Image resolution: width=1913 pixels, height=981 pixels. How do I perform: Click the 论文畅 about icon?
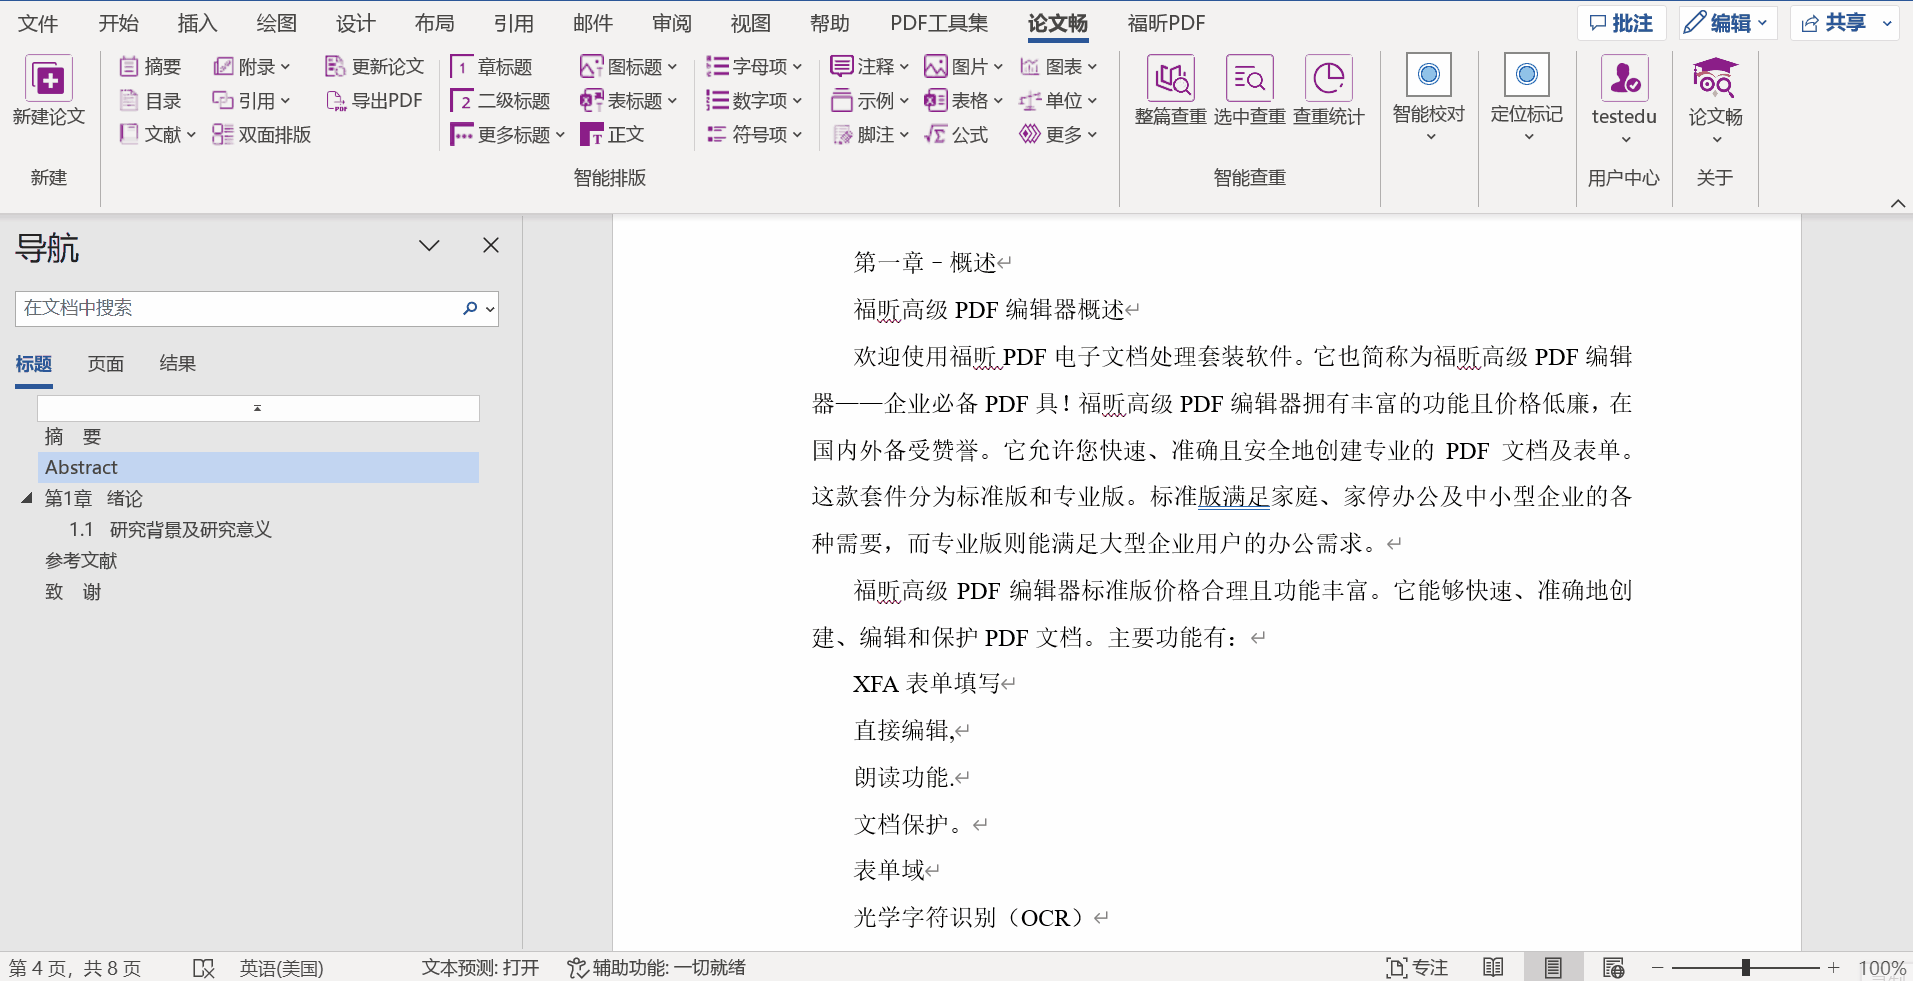[x=1715, y=78]
